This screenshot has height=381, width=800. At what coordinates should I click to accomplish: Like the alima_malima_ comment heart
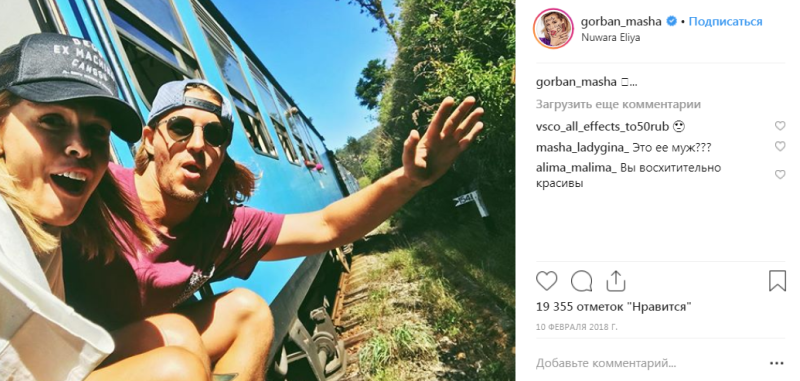click(x=780, y=174)
